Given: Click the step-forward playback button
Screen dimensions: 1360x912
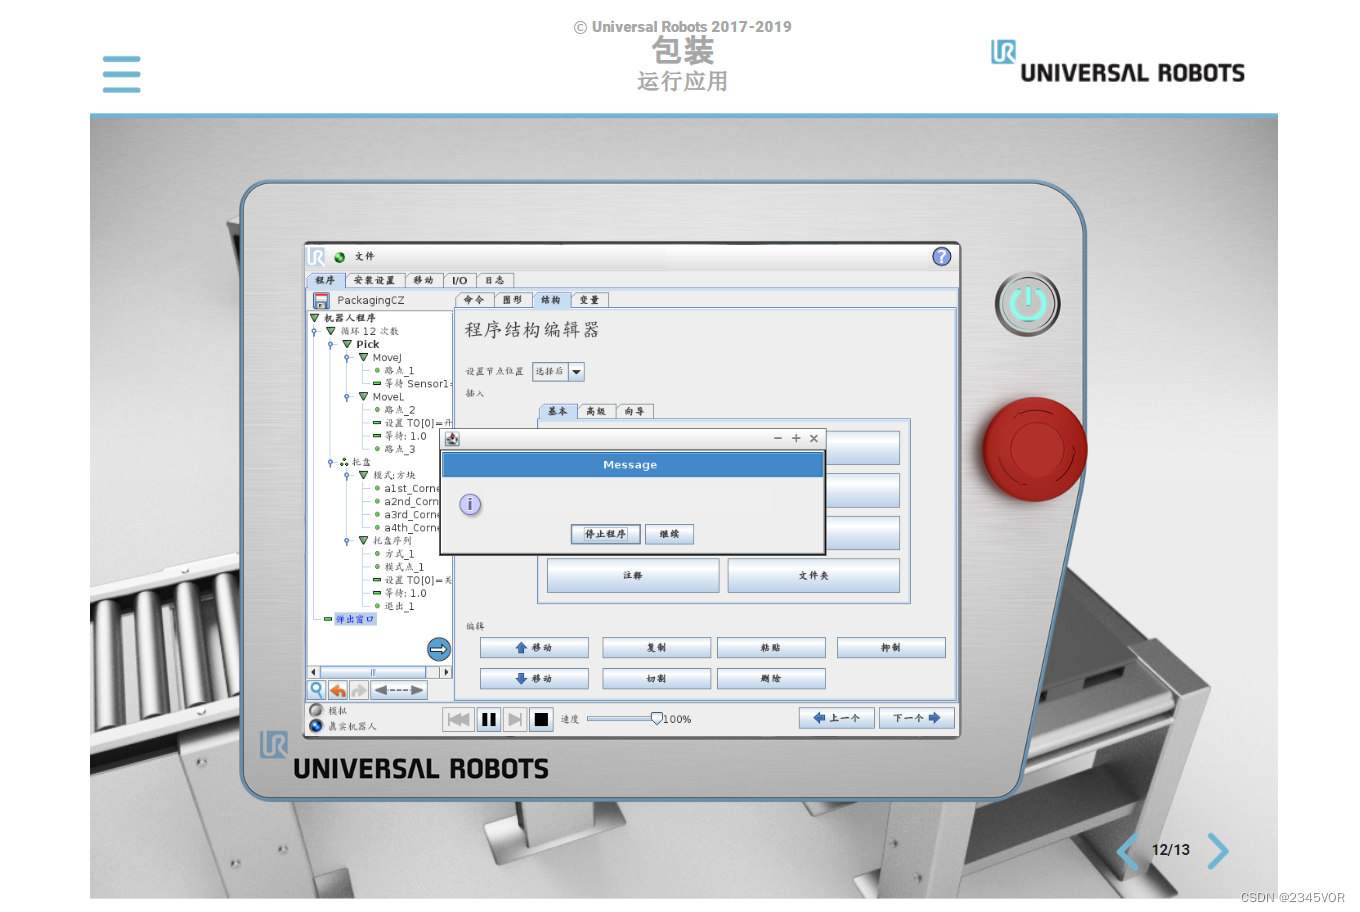Looking at the screenshot, I should [x=515, y=719].
